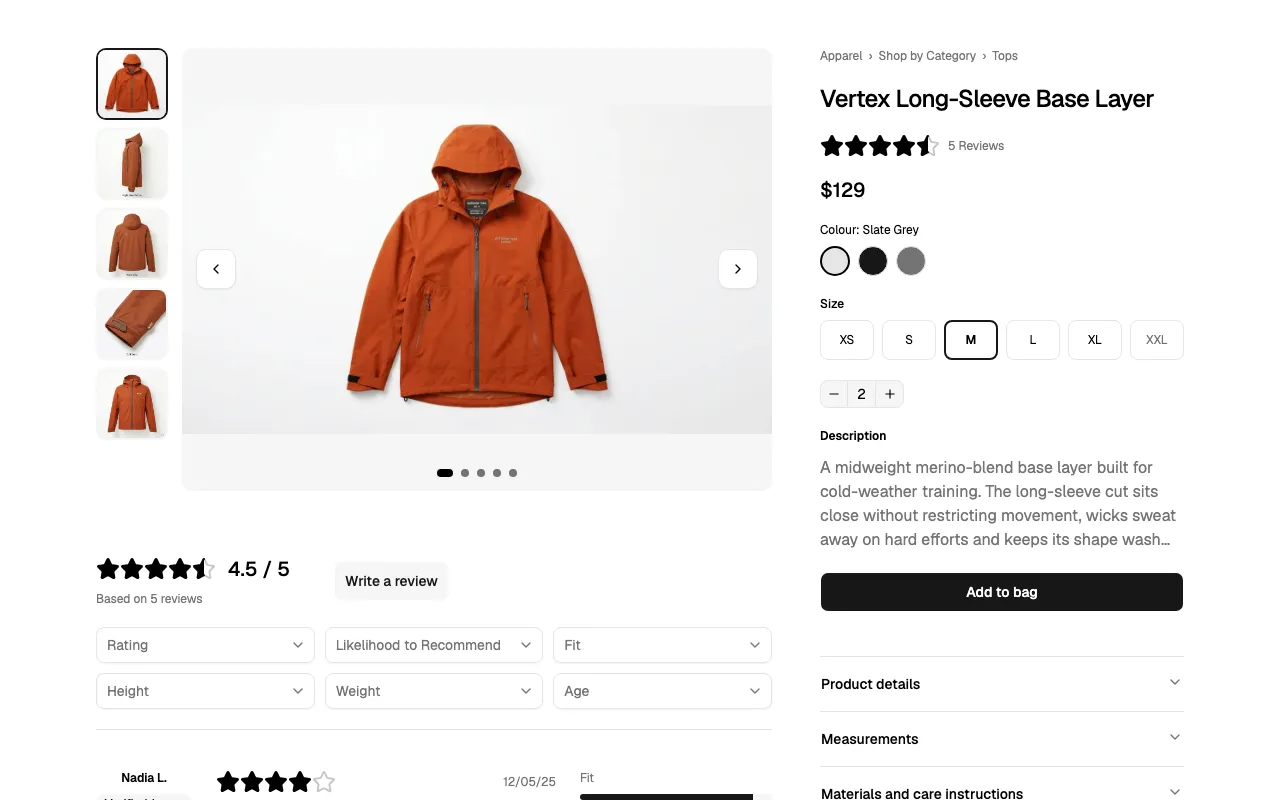Open the Likelihood to Recommend dropdown
The width and height of the screenshot is (1280, 800).
pyautogui.click(x=434, y=645)
